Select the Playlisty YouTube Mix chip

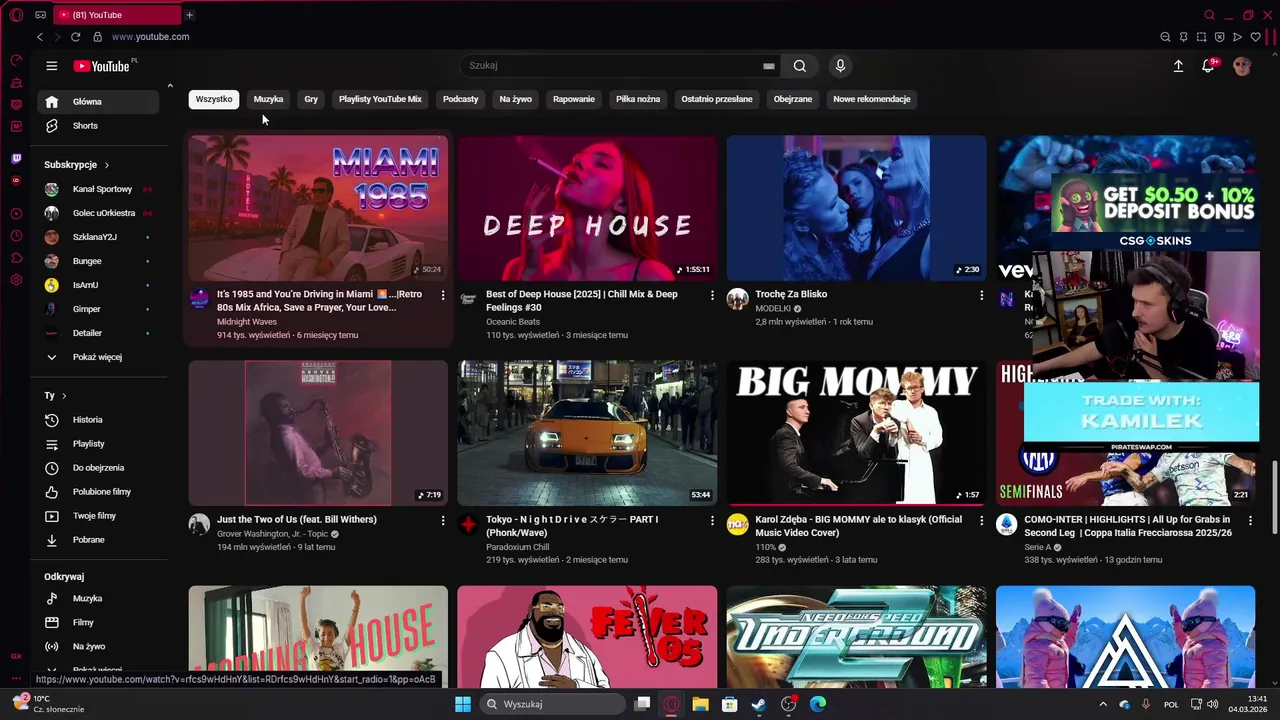(380, 99)
